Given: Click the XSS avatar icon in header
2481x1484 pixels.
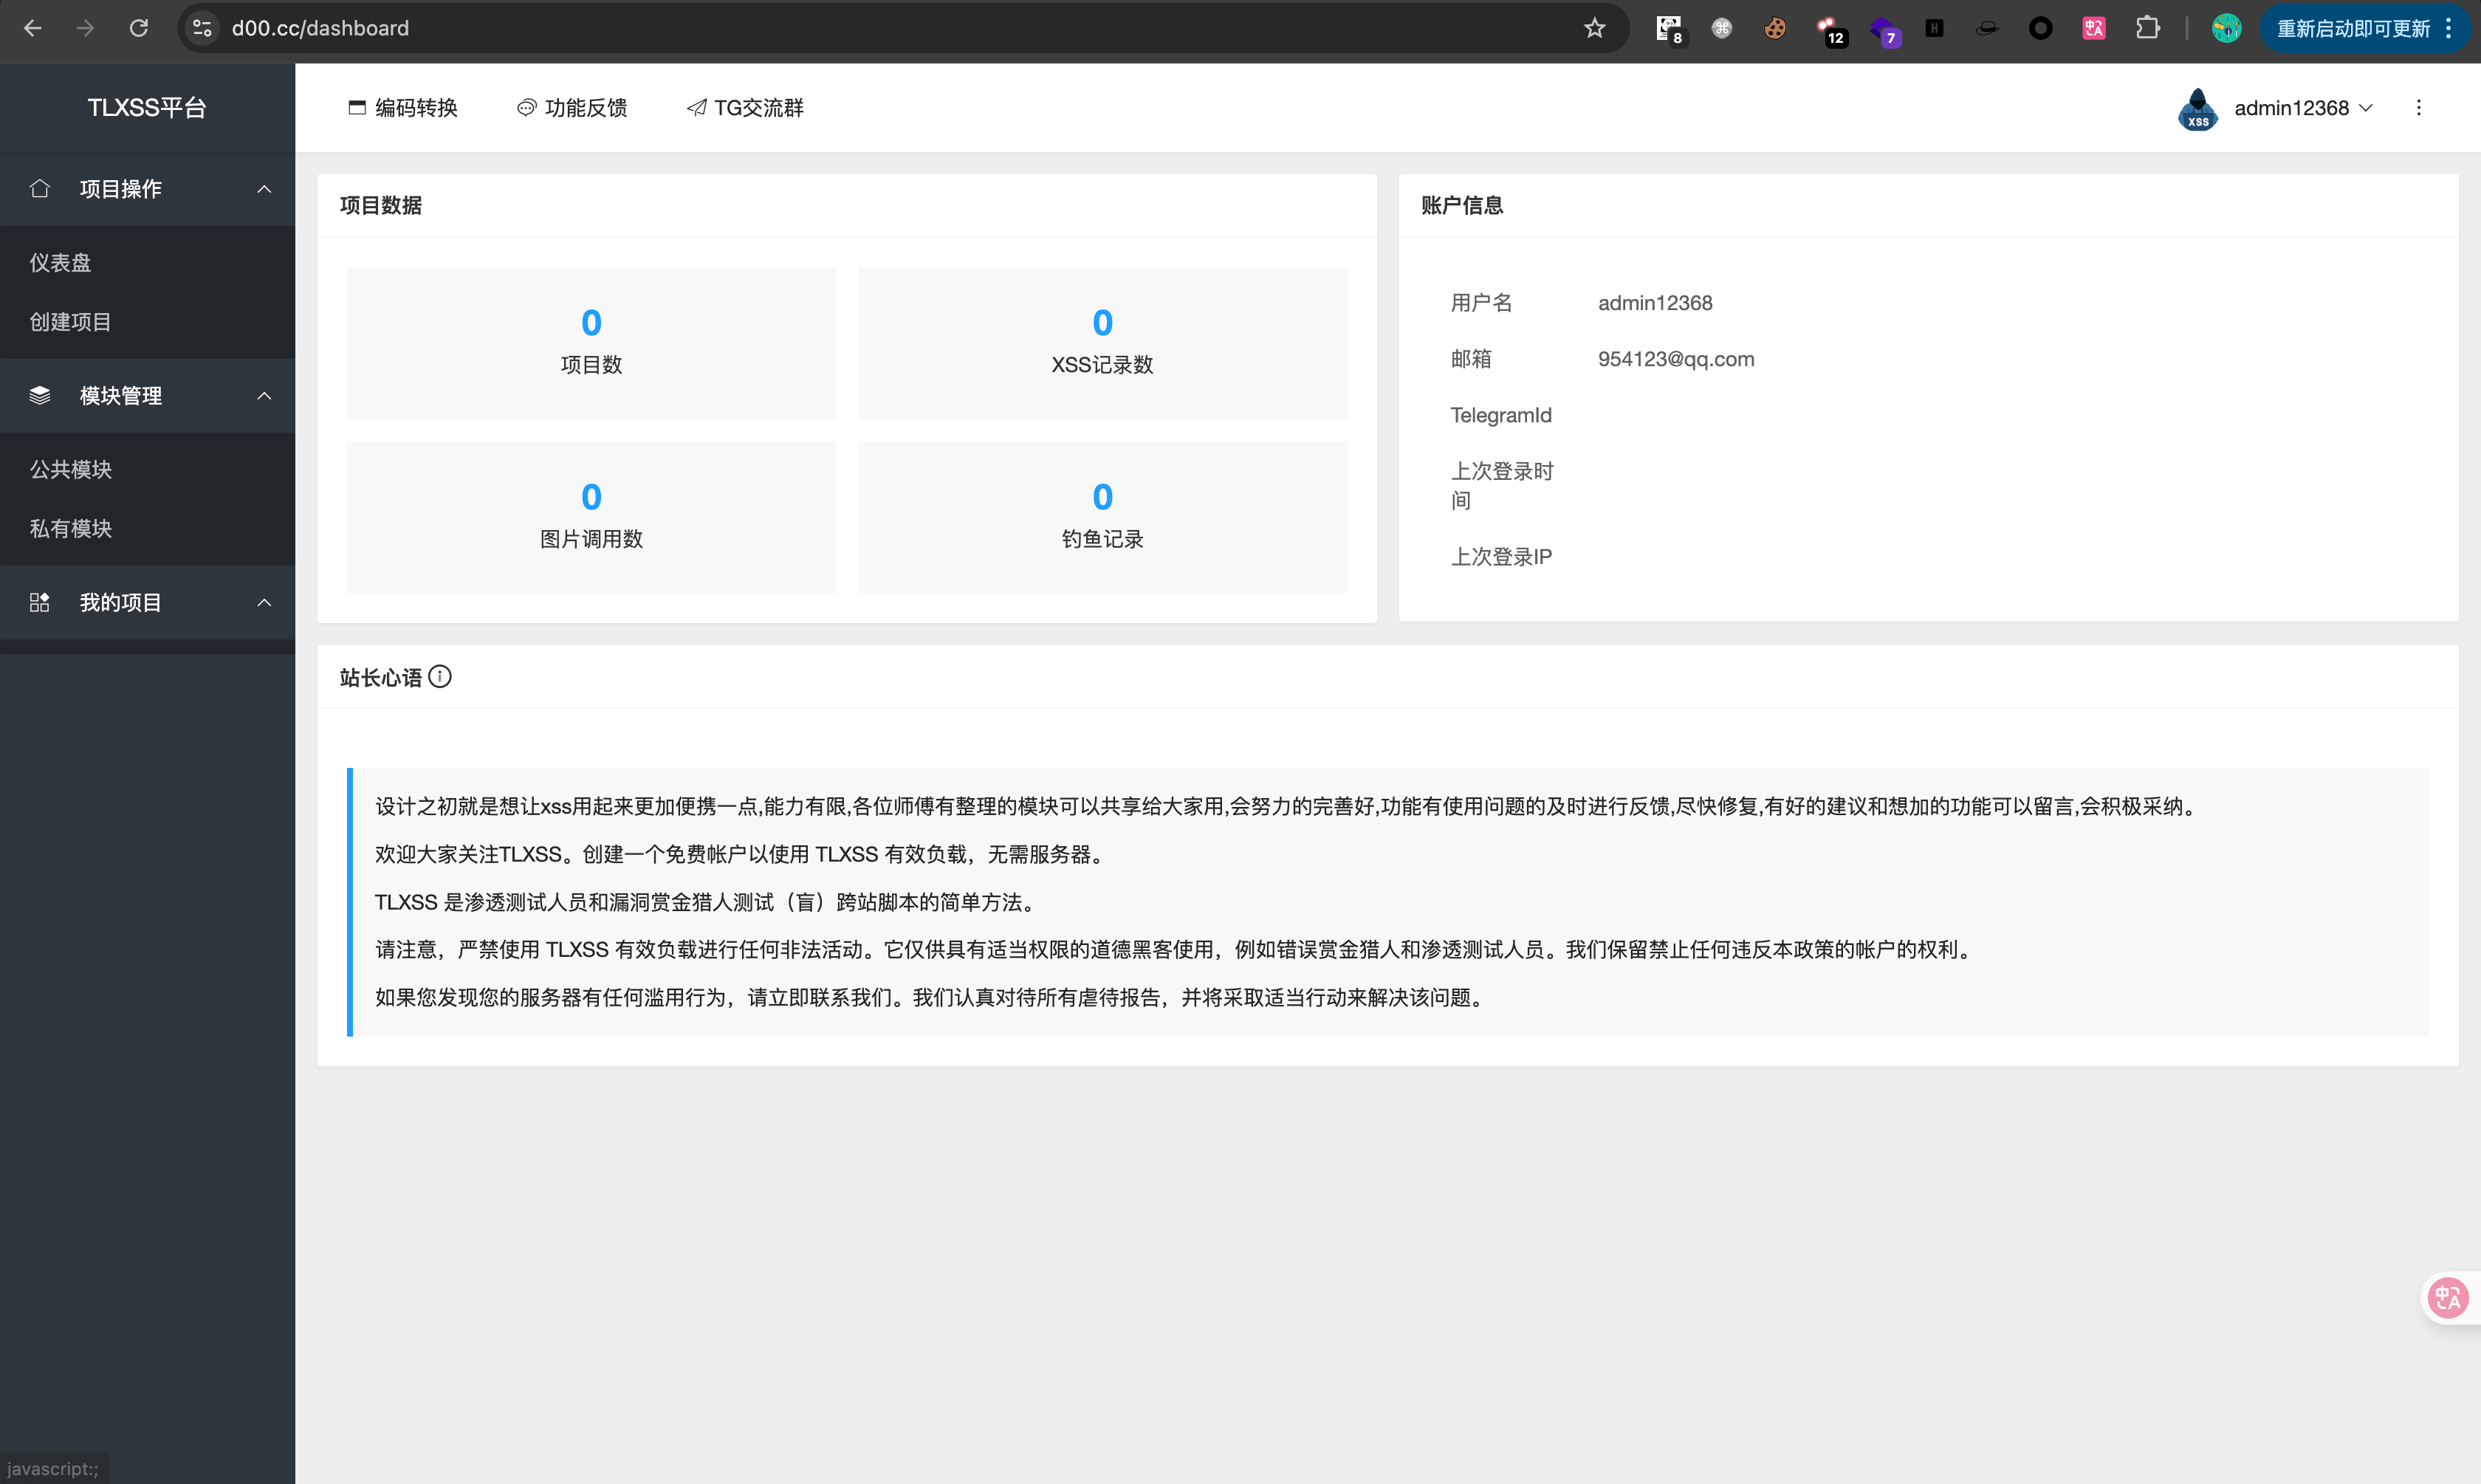Looking at the screenshot, I should click(x=2197, y=108).
